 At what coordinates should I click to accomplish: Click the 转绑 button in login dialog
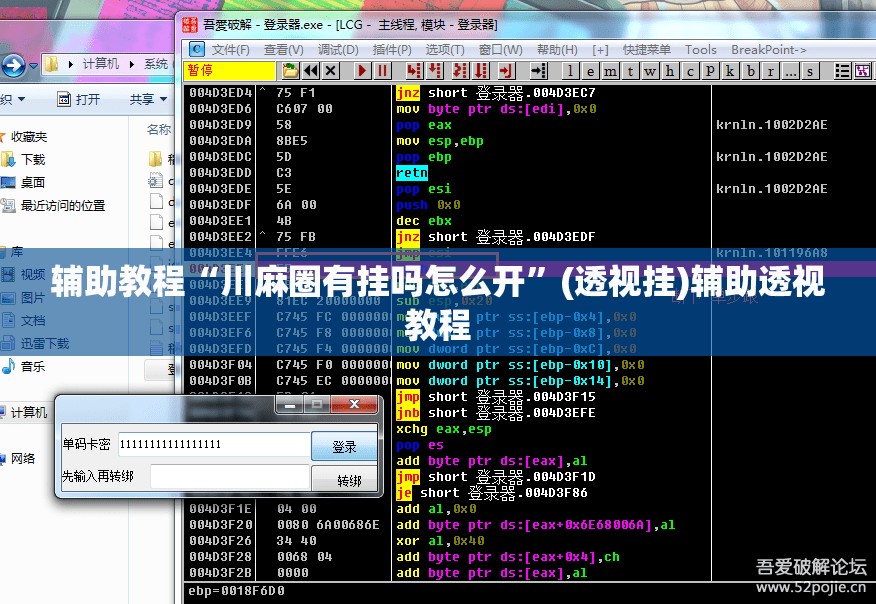(344, 480)
